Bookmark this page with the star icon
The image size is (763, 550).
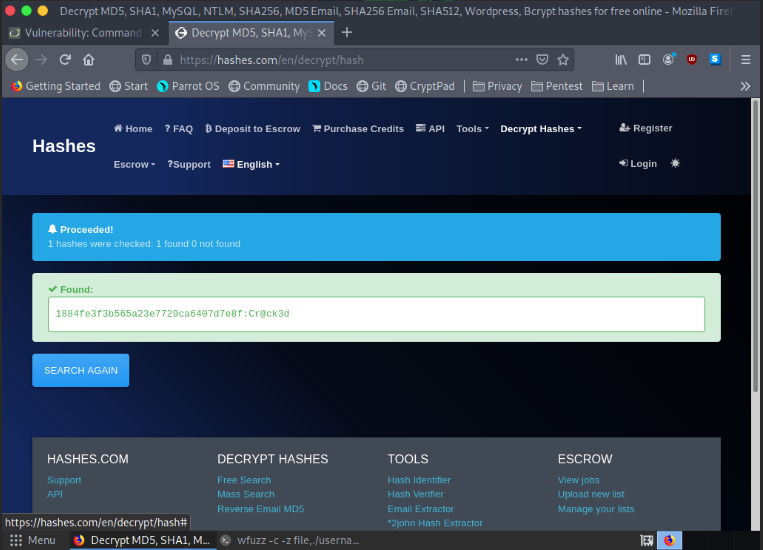[563, 60]
